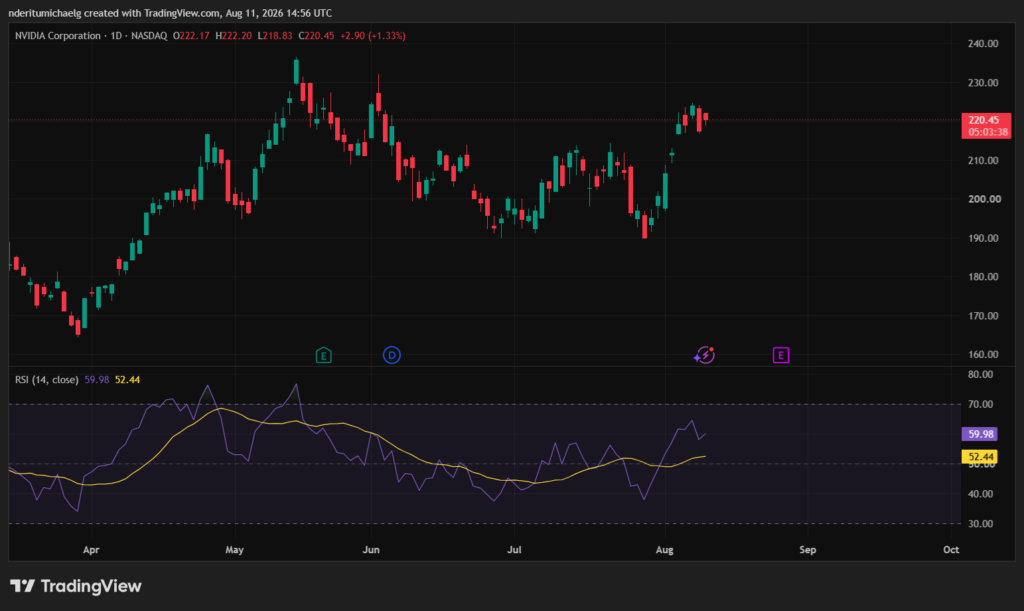Click the 30.00 RSI axis label
The width and height of the screenshot is (1024, 611).
click(x=980, y=524)
